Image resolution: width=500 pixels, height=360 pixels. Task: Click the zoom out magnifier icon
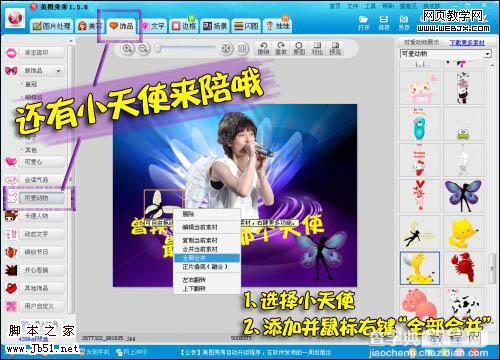(143, 49)
